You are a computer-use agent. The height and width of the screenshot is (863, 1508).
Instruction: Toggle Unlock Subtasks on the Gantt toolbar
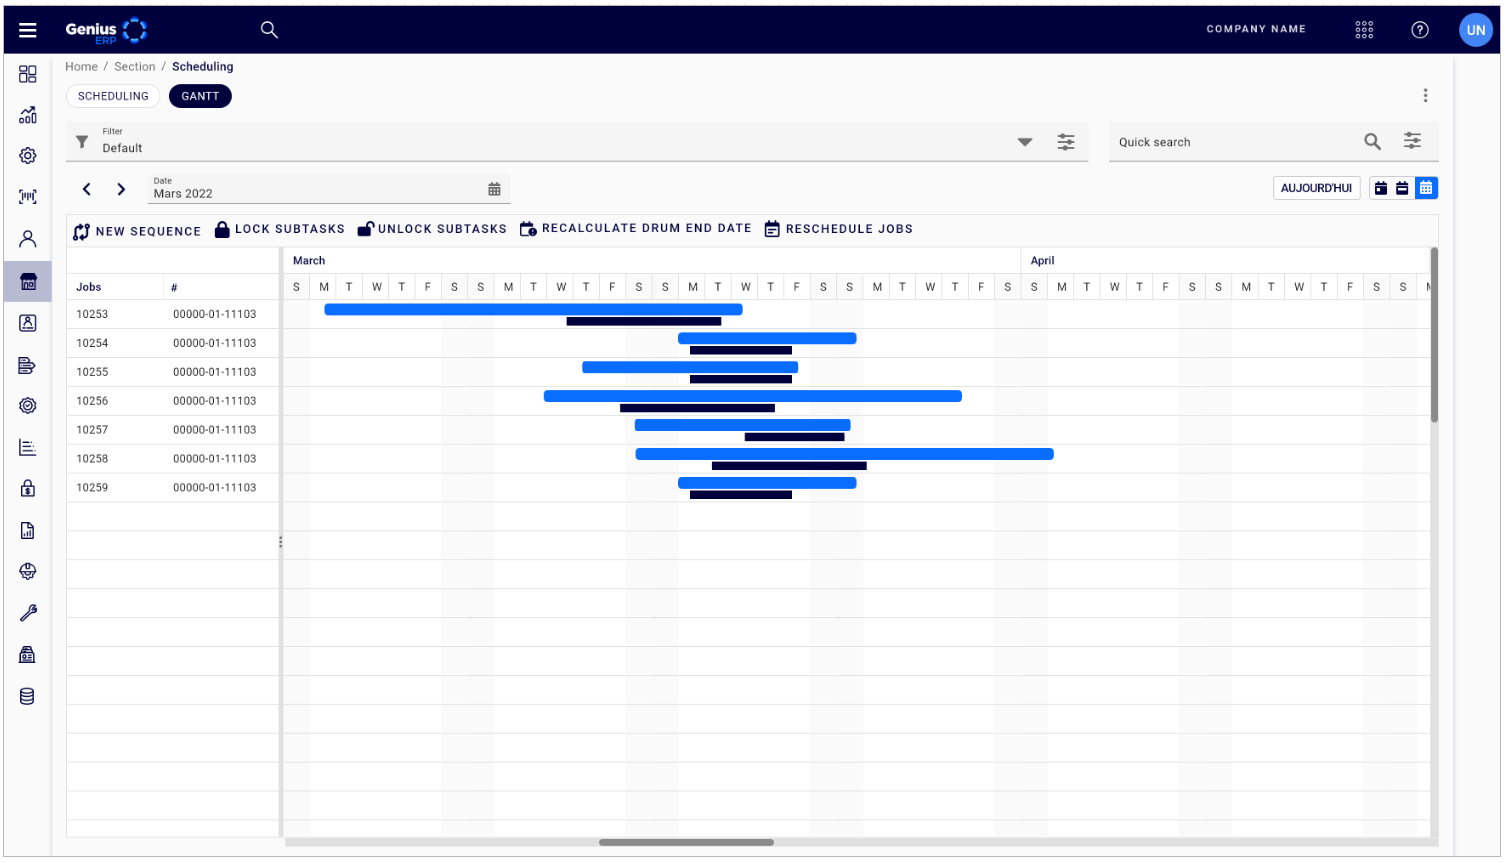click(431, 228)
